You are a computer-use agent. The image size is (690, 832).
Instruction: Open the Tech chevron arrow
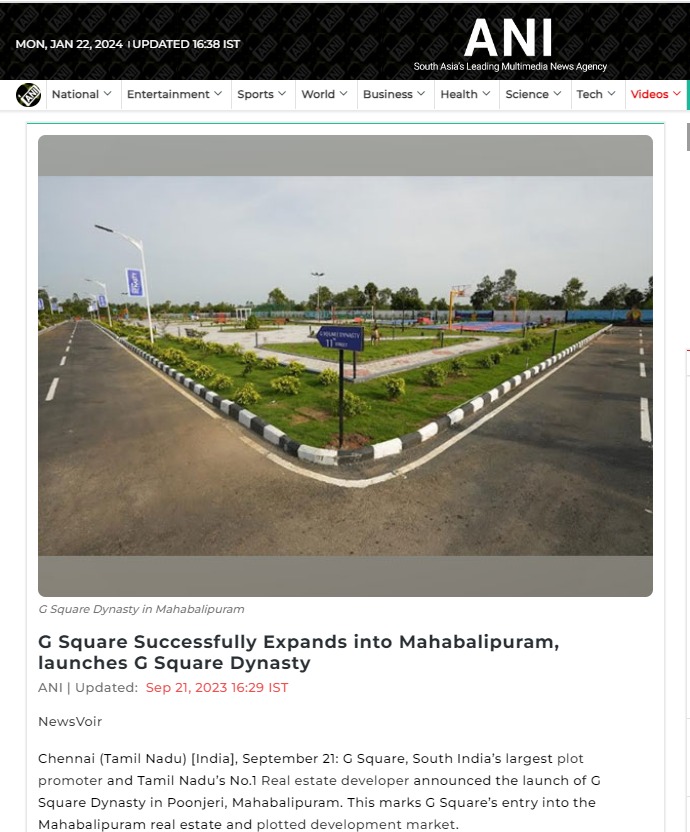[x=611, y=94]
